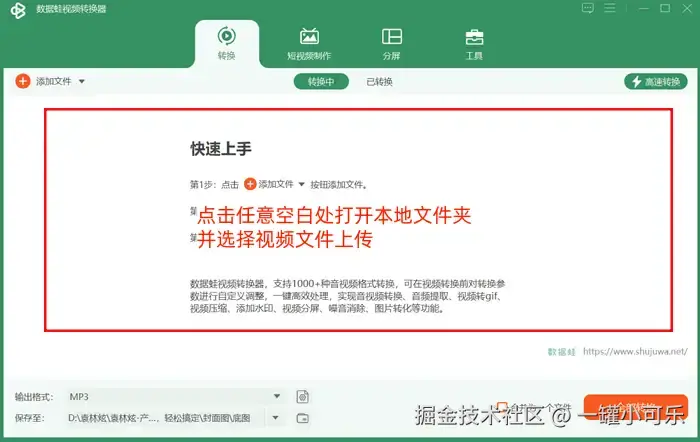Expand the 保存至 path dropdown arrow

click(275, 418)
